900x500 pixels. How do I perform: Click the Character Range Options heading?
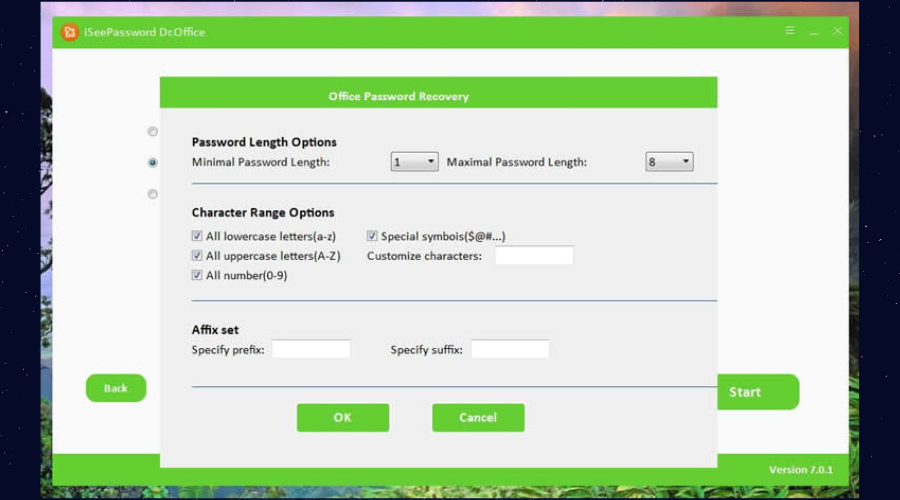(x=263, y=212)
